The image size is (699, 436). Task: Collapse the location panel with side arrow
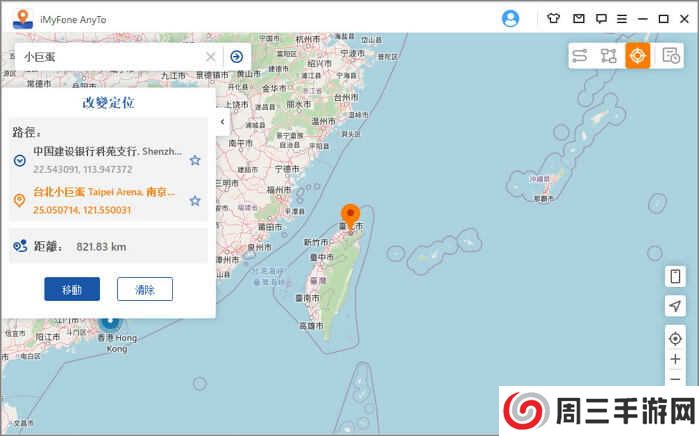click(222, 121)
